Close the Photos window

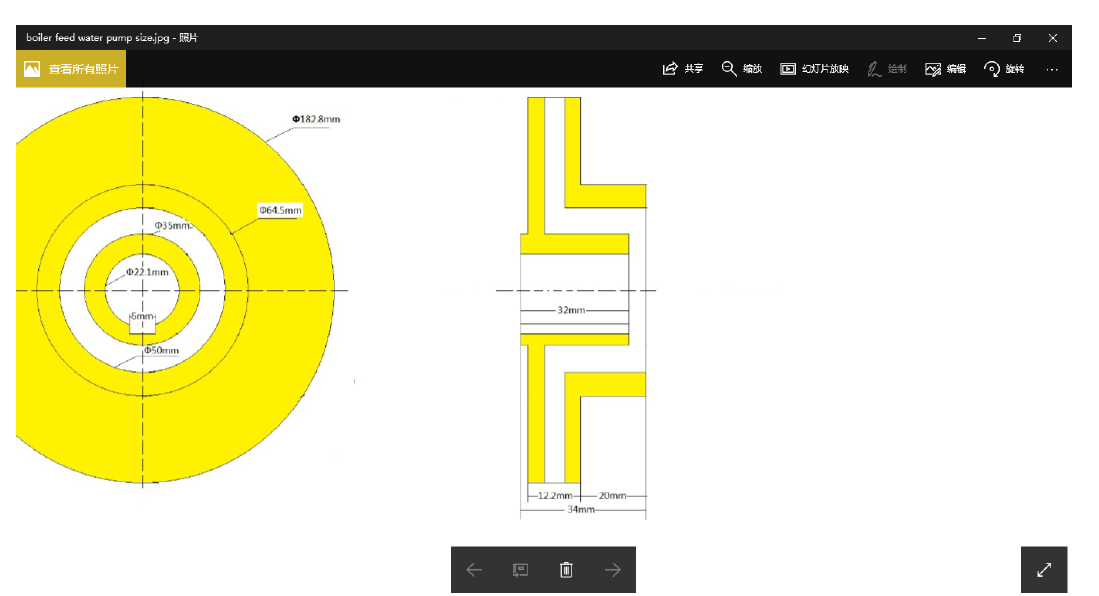coord(1053,38)
